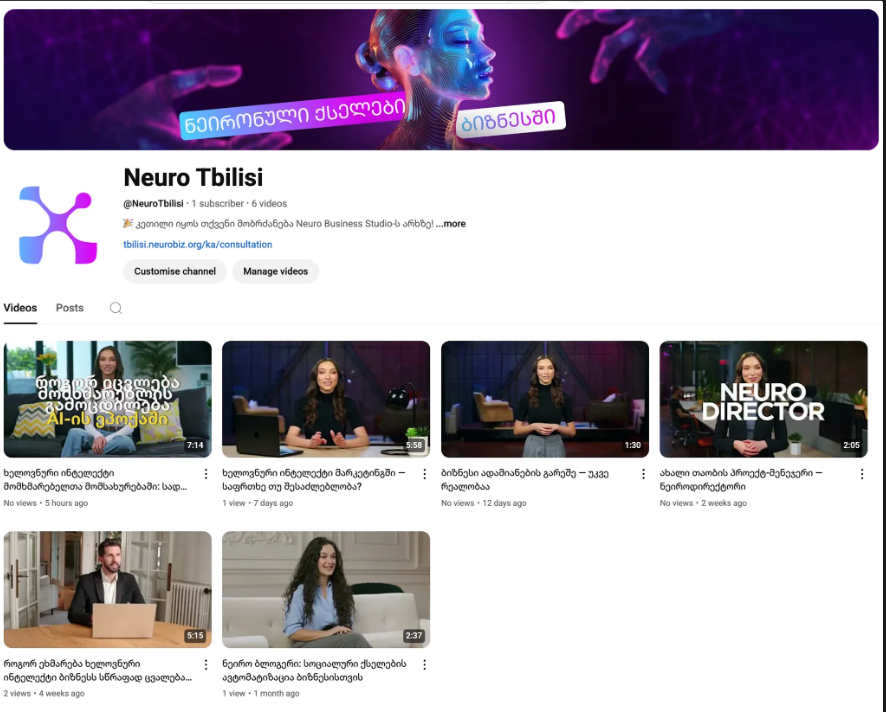Screen dimensions: 886x712
Task: Open options menu for the 5:58 video
Action: pos(424,474)
